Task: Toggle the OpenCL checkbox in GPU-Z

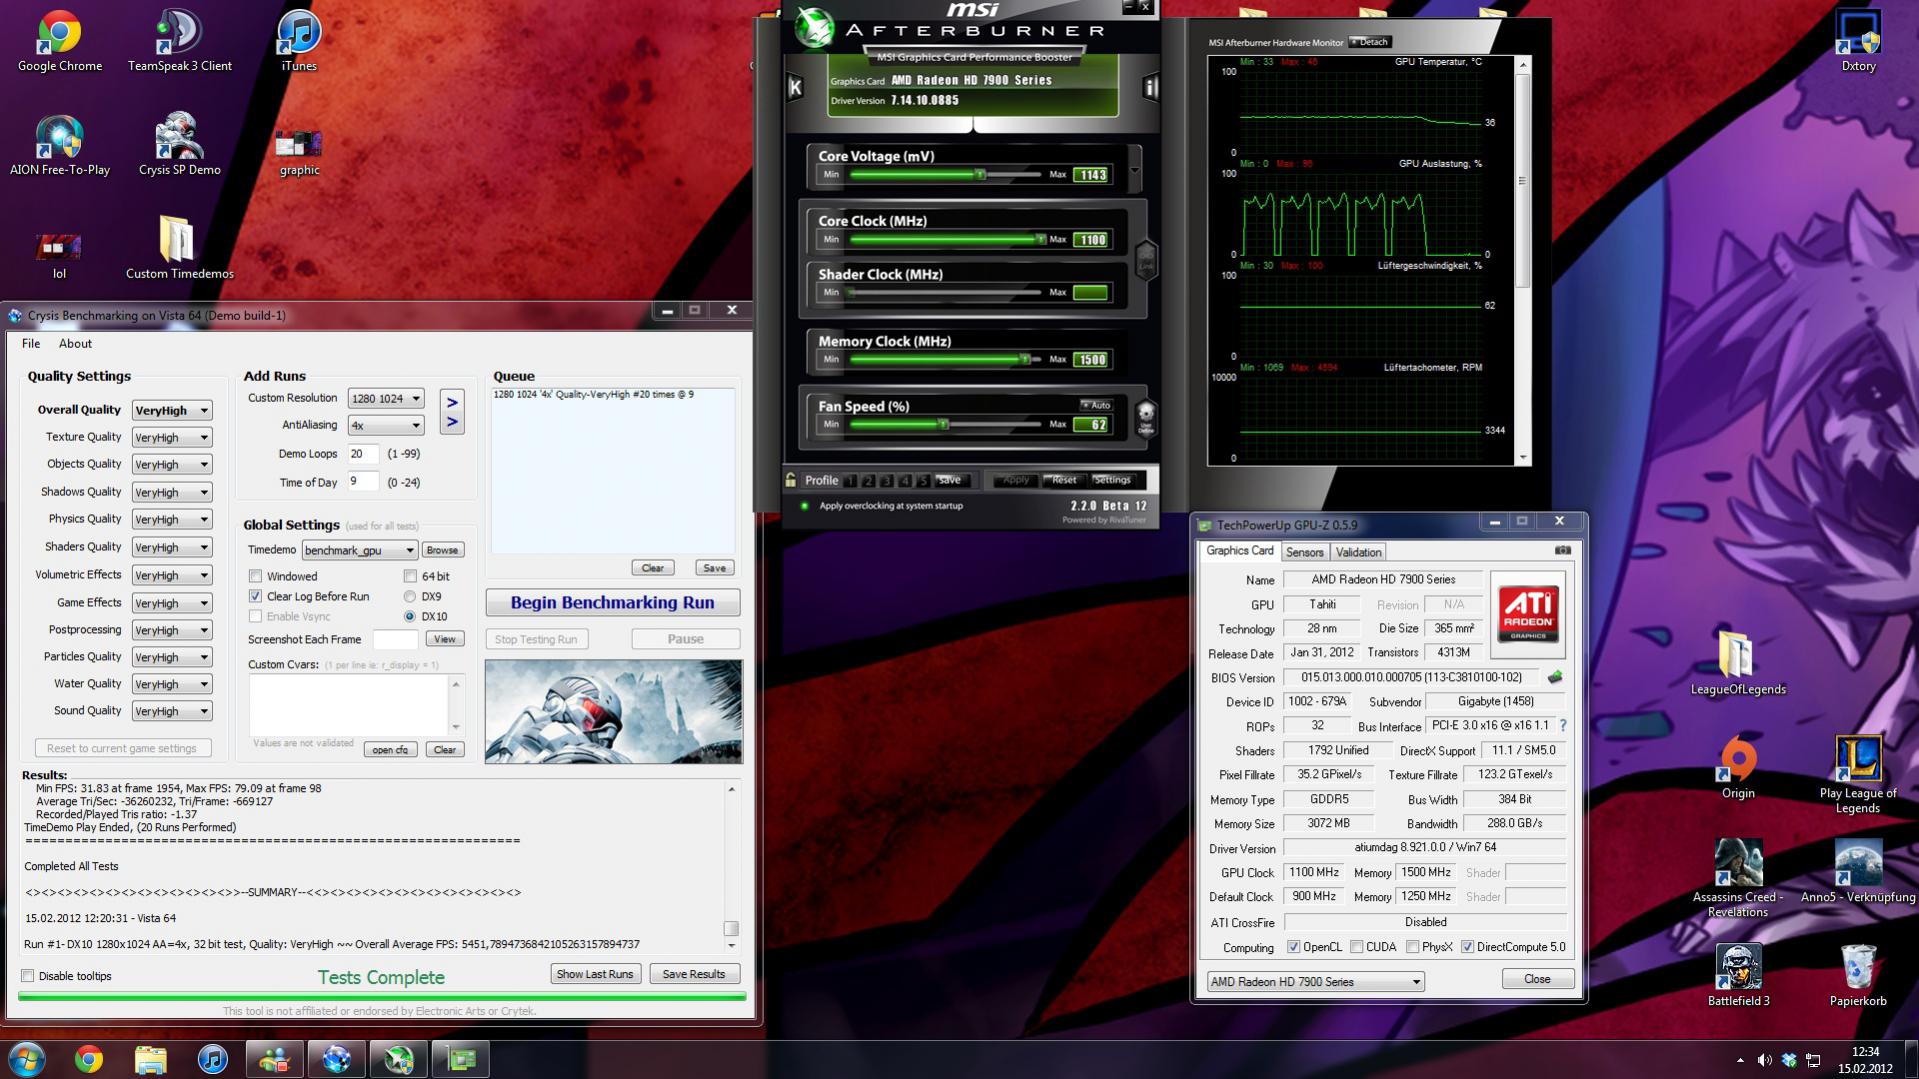Action: click(1293, 947)
